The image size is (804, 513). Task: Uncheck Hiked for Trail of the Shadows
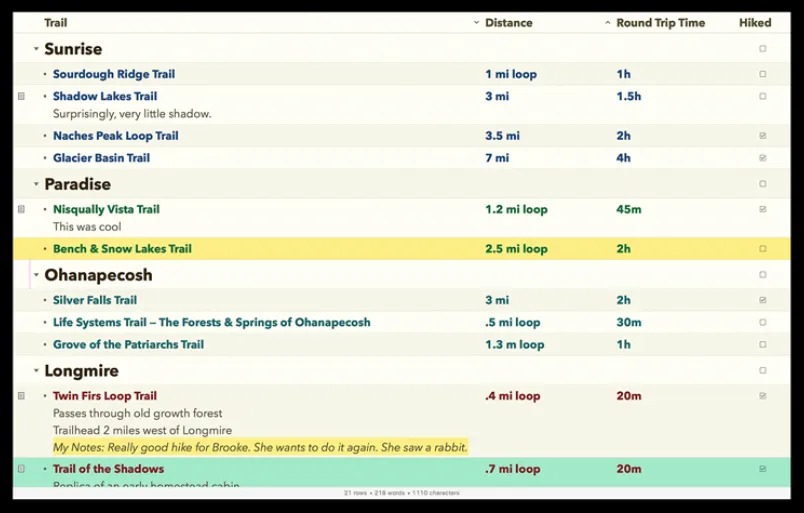point(762,468)
